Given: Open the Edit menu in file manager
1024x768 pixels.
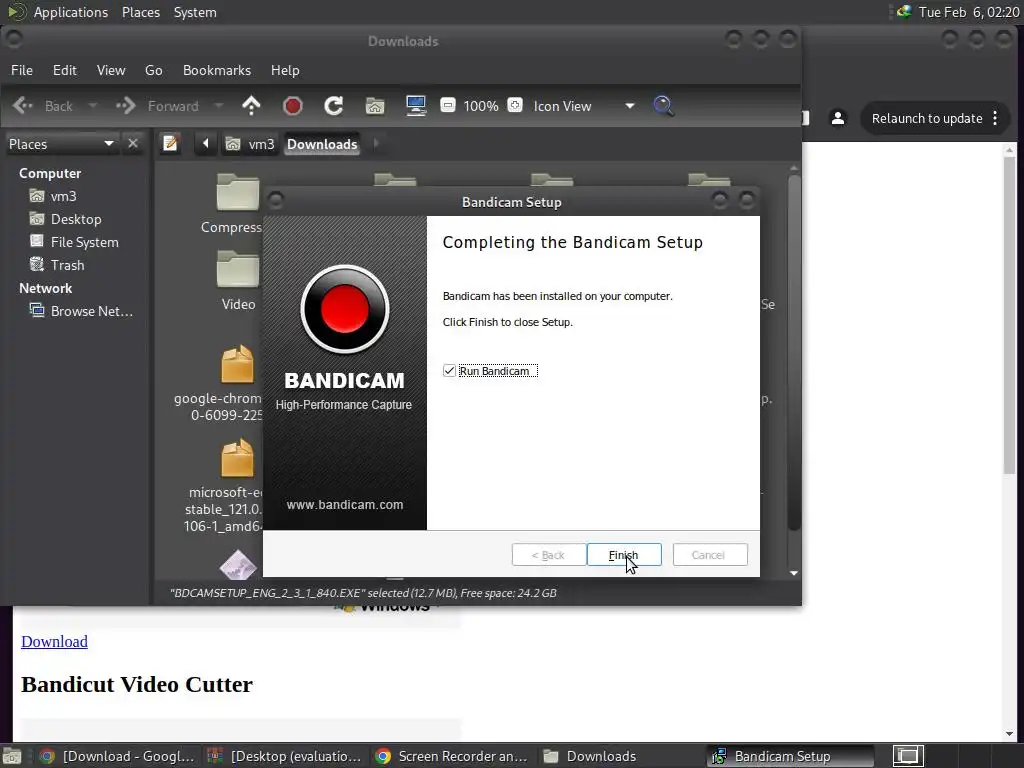Looking at the screenshot, I should click(x=65, y=70).
